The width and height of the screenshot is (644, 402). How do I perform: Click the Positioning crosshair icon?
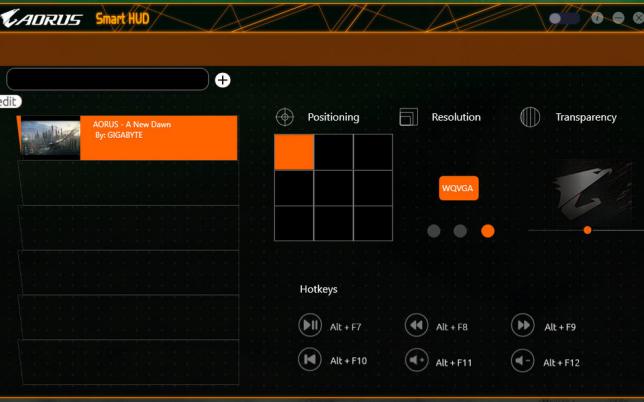(285, 117)
